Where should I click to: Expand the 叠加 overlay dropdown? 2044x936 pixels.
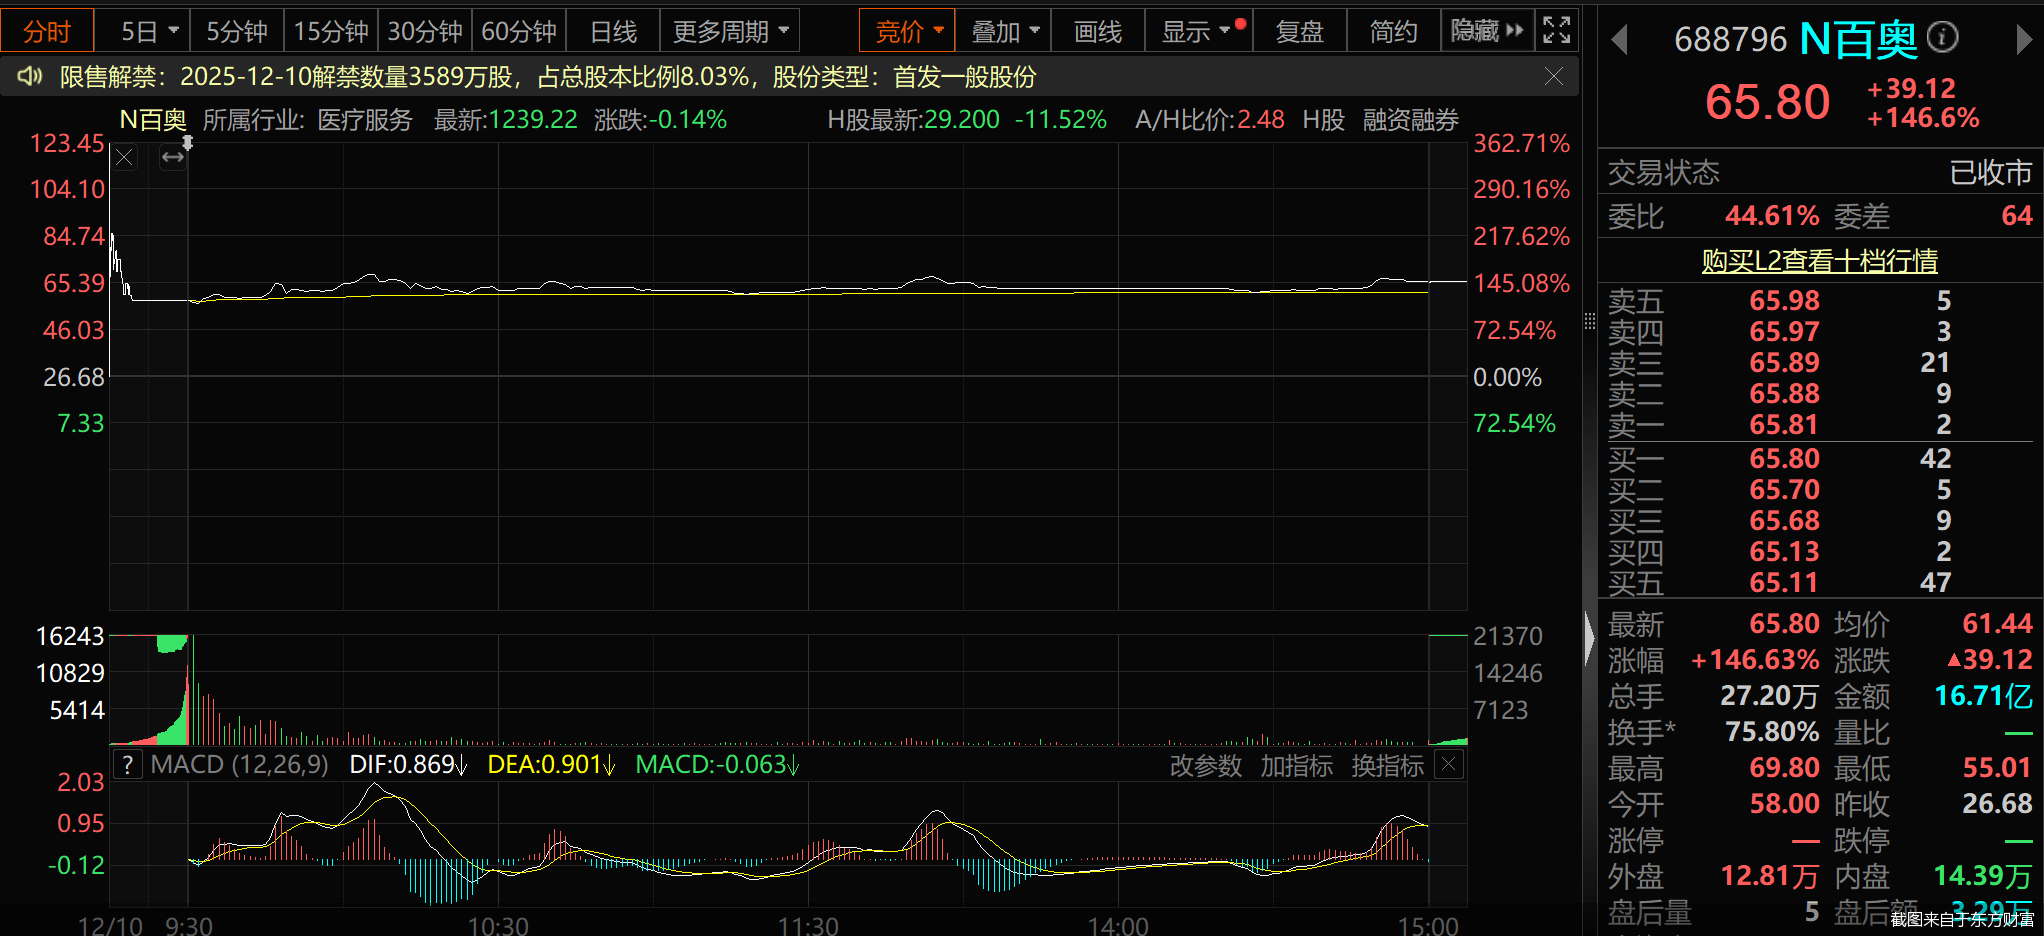click(1003, 30)
